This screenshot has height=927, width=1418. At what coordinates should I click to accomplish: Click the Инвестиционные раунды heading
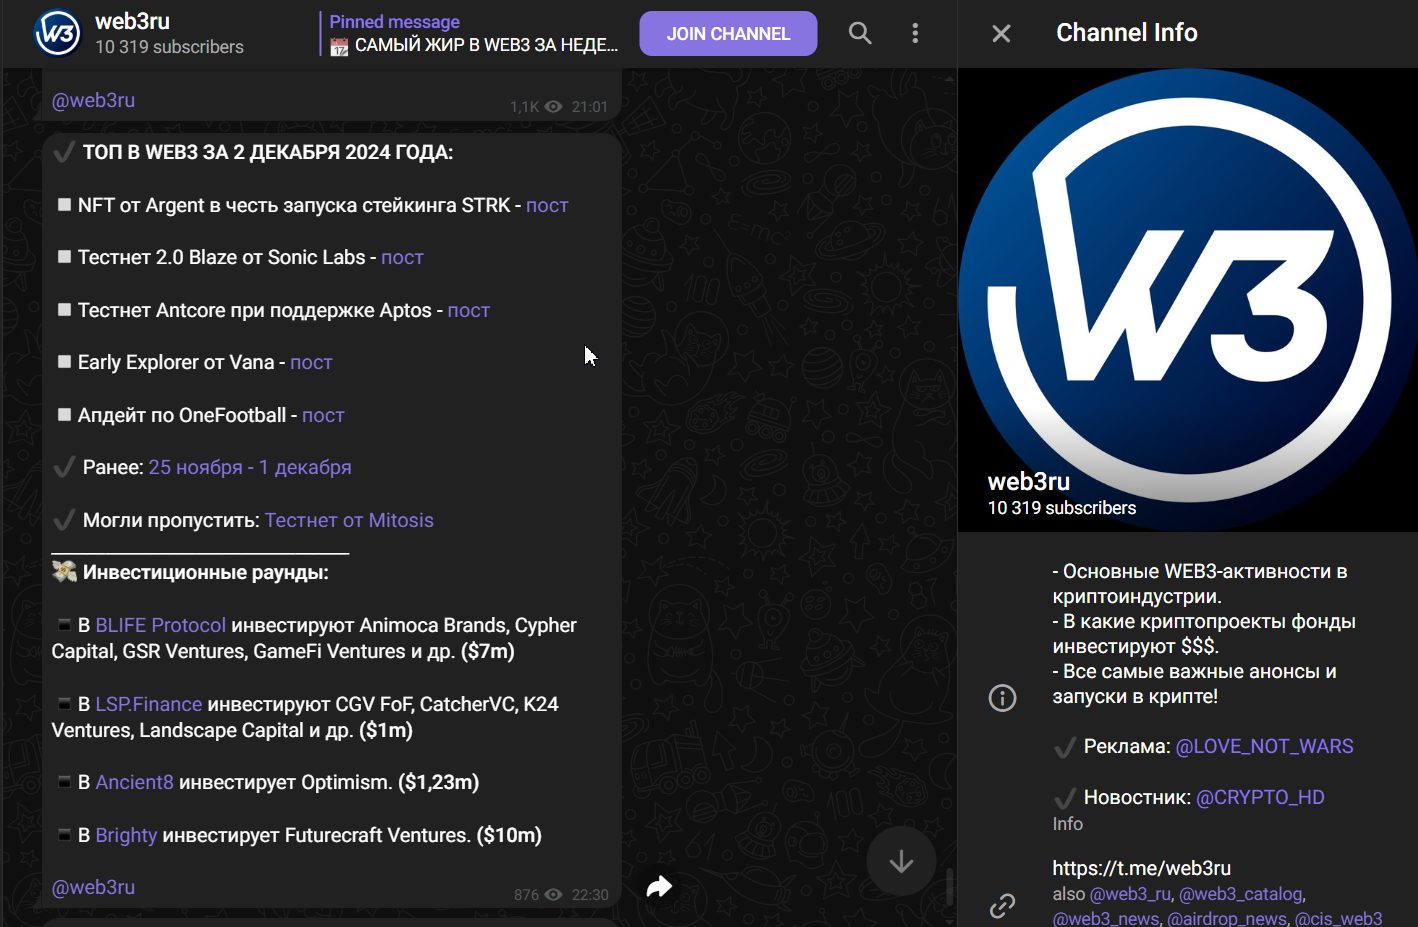[205, 572]
